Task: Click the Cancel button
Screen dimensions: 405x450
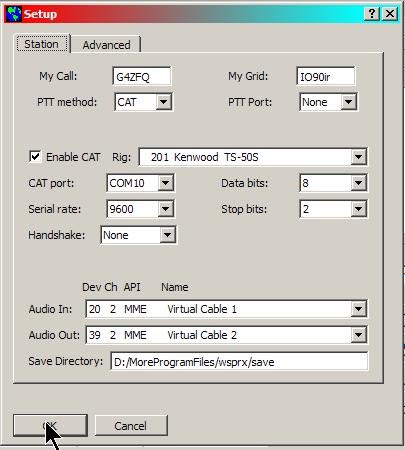Action: [131, 425]
